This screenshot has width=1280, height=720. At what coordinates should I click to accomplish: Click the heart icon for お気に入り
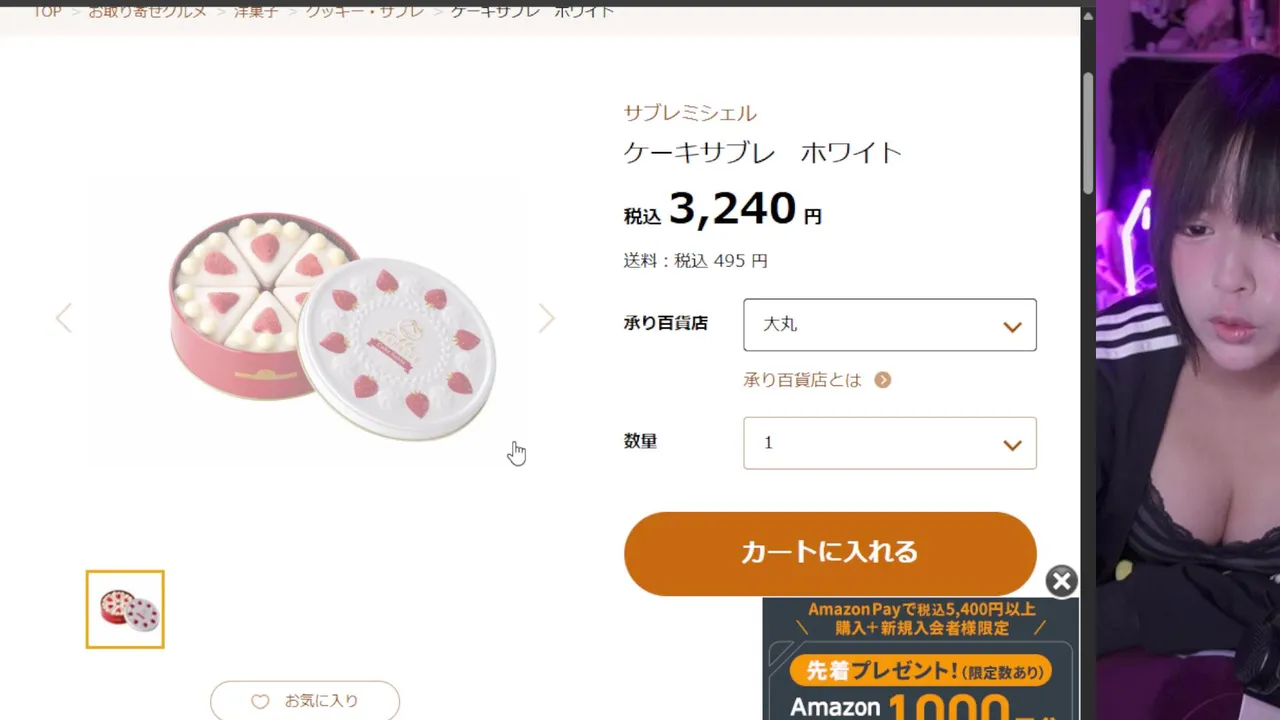coord(260,702)
